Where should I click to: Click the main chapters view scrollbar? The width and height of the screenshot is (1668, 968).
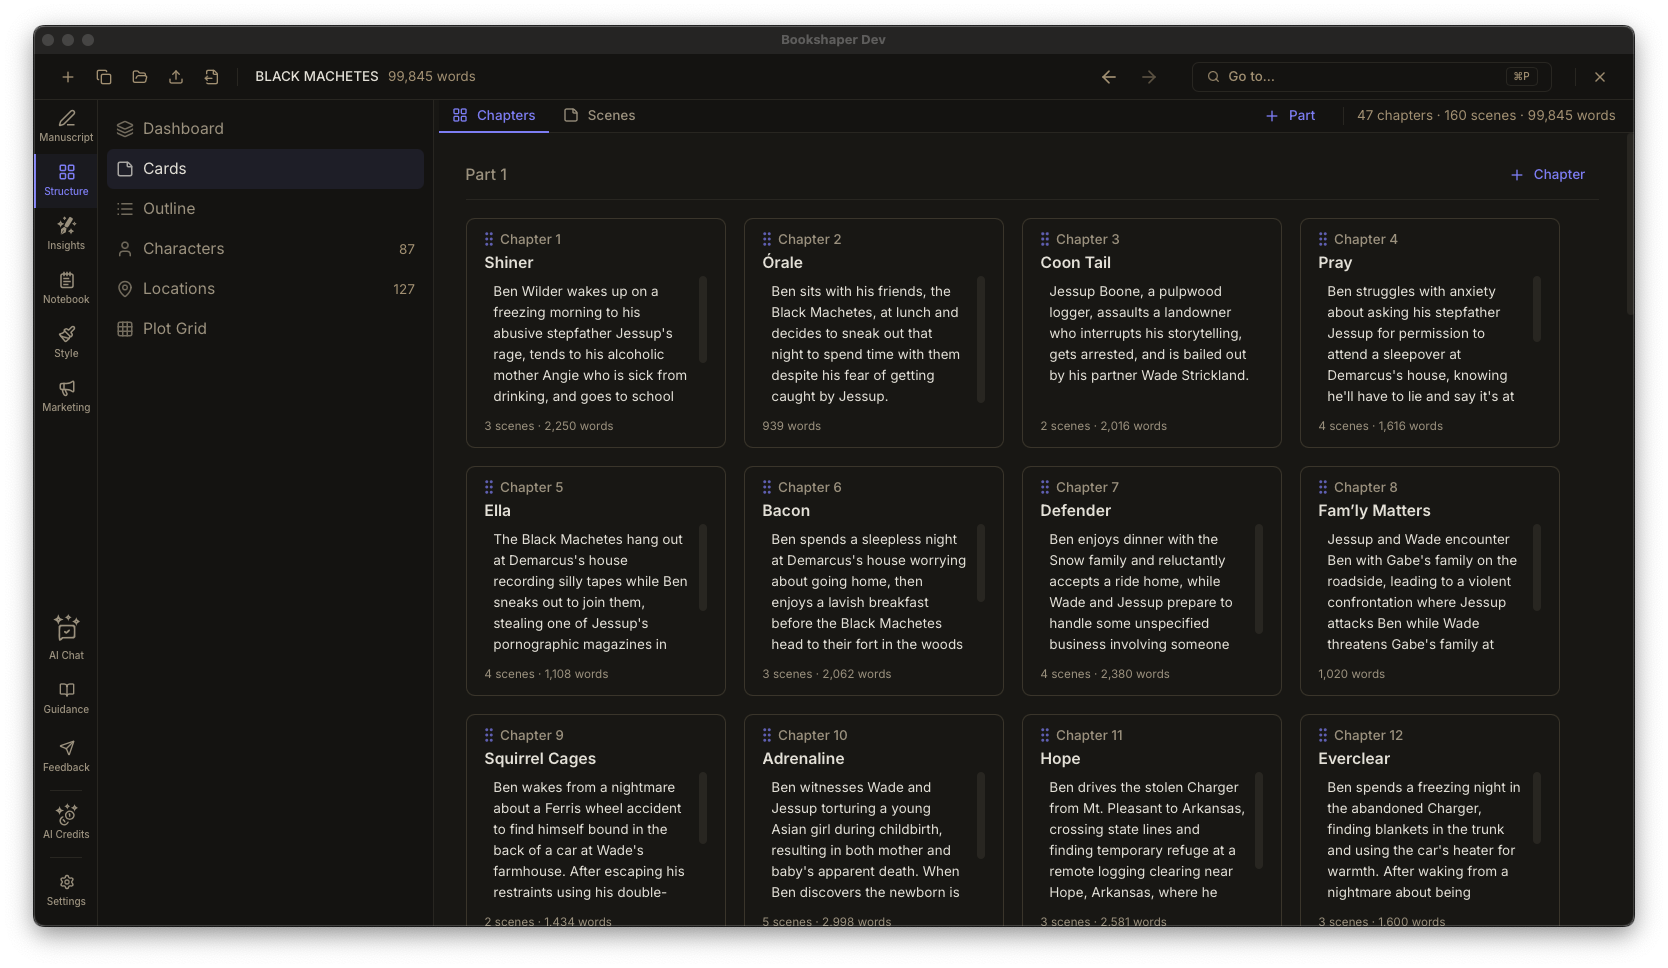click(1630, 225)
